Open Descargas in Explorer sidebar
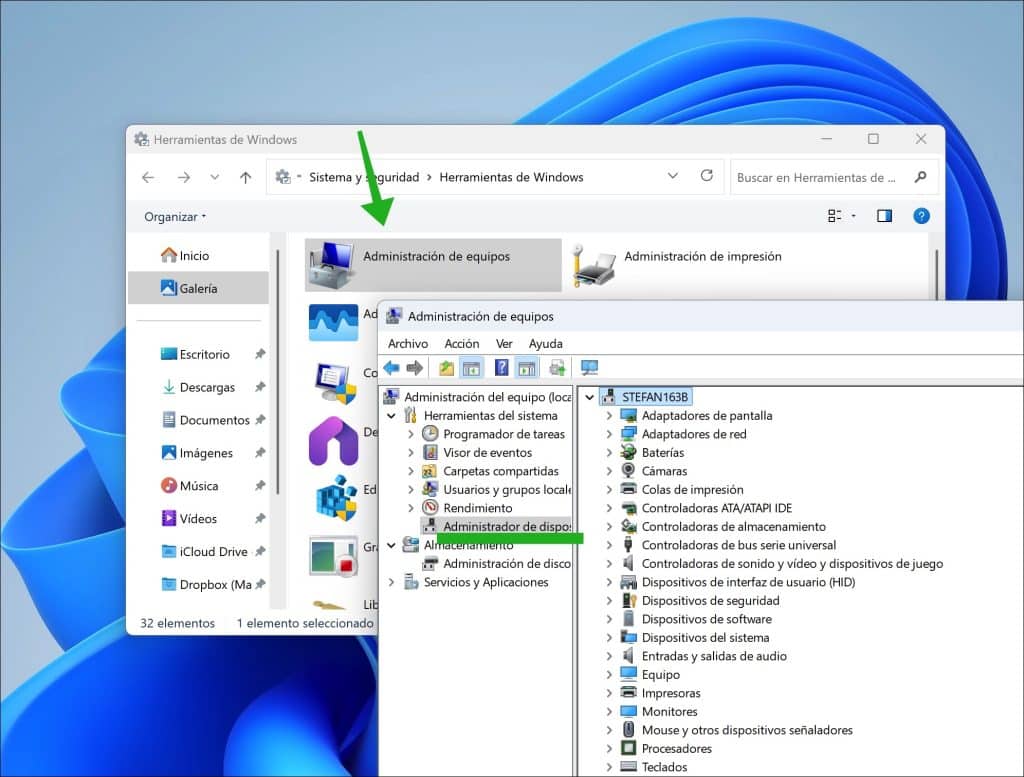Screen dimensions: 1024x777 198,387
